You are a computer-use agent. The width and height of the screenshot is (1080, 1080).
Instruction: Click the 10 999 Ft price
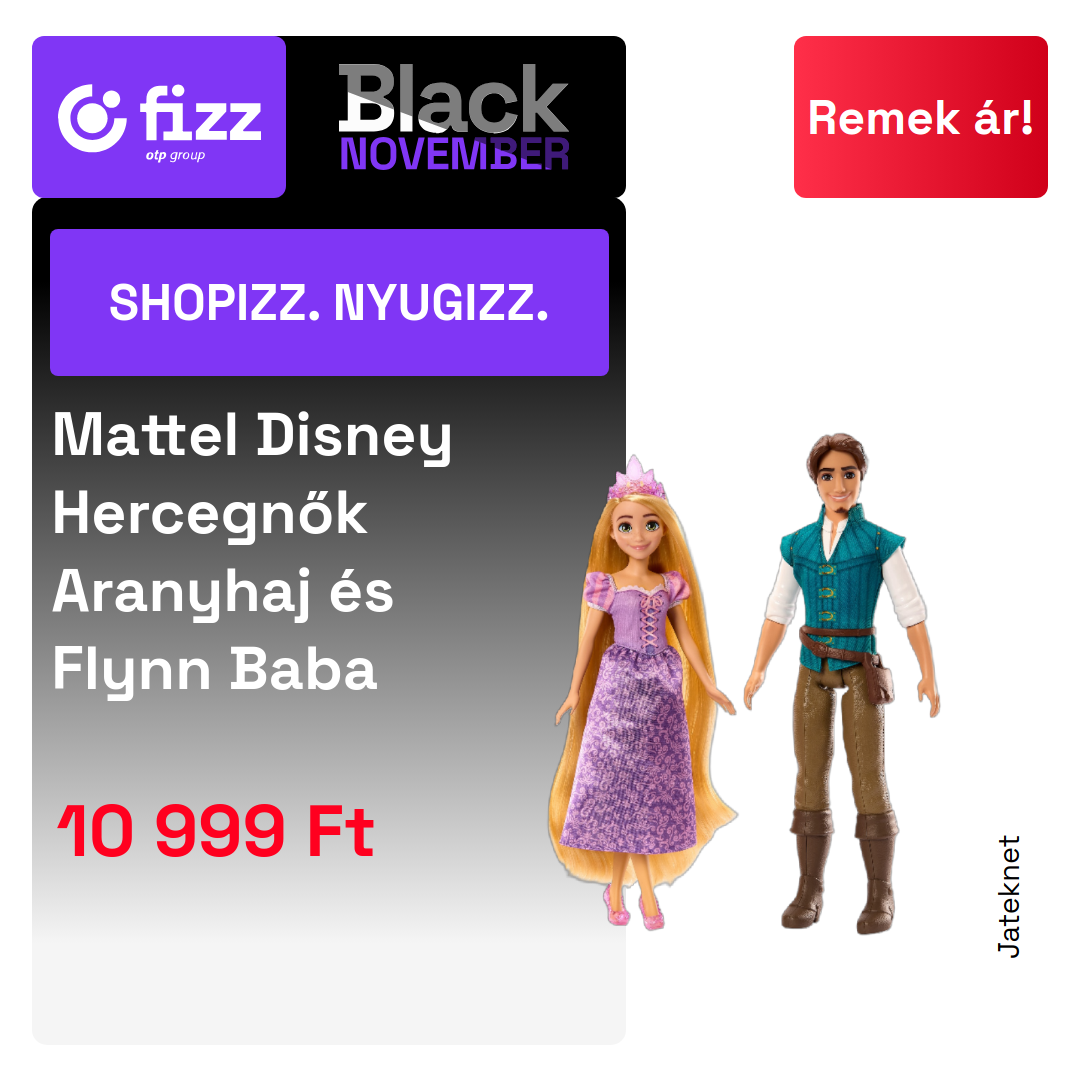[x=216, y=831]
